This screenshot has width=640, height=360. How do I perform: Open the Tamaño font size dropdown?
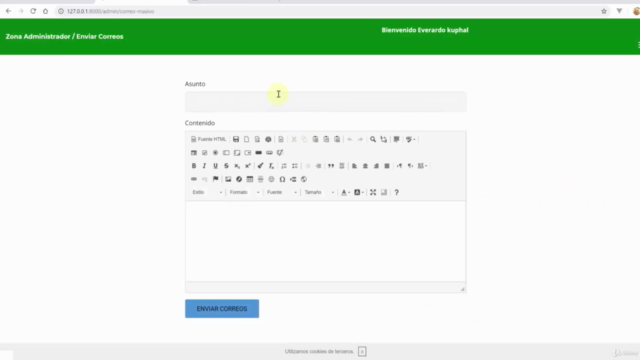pos(319,192)
